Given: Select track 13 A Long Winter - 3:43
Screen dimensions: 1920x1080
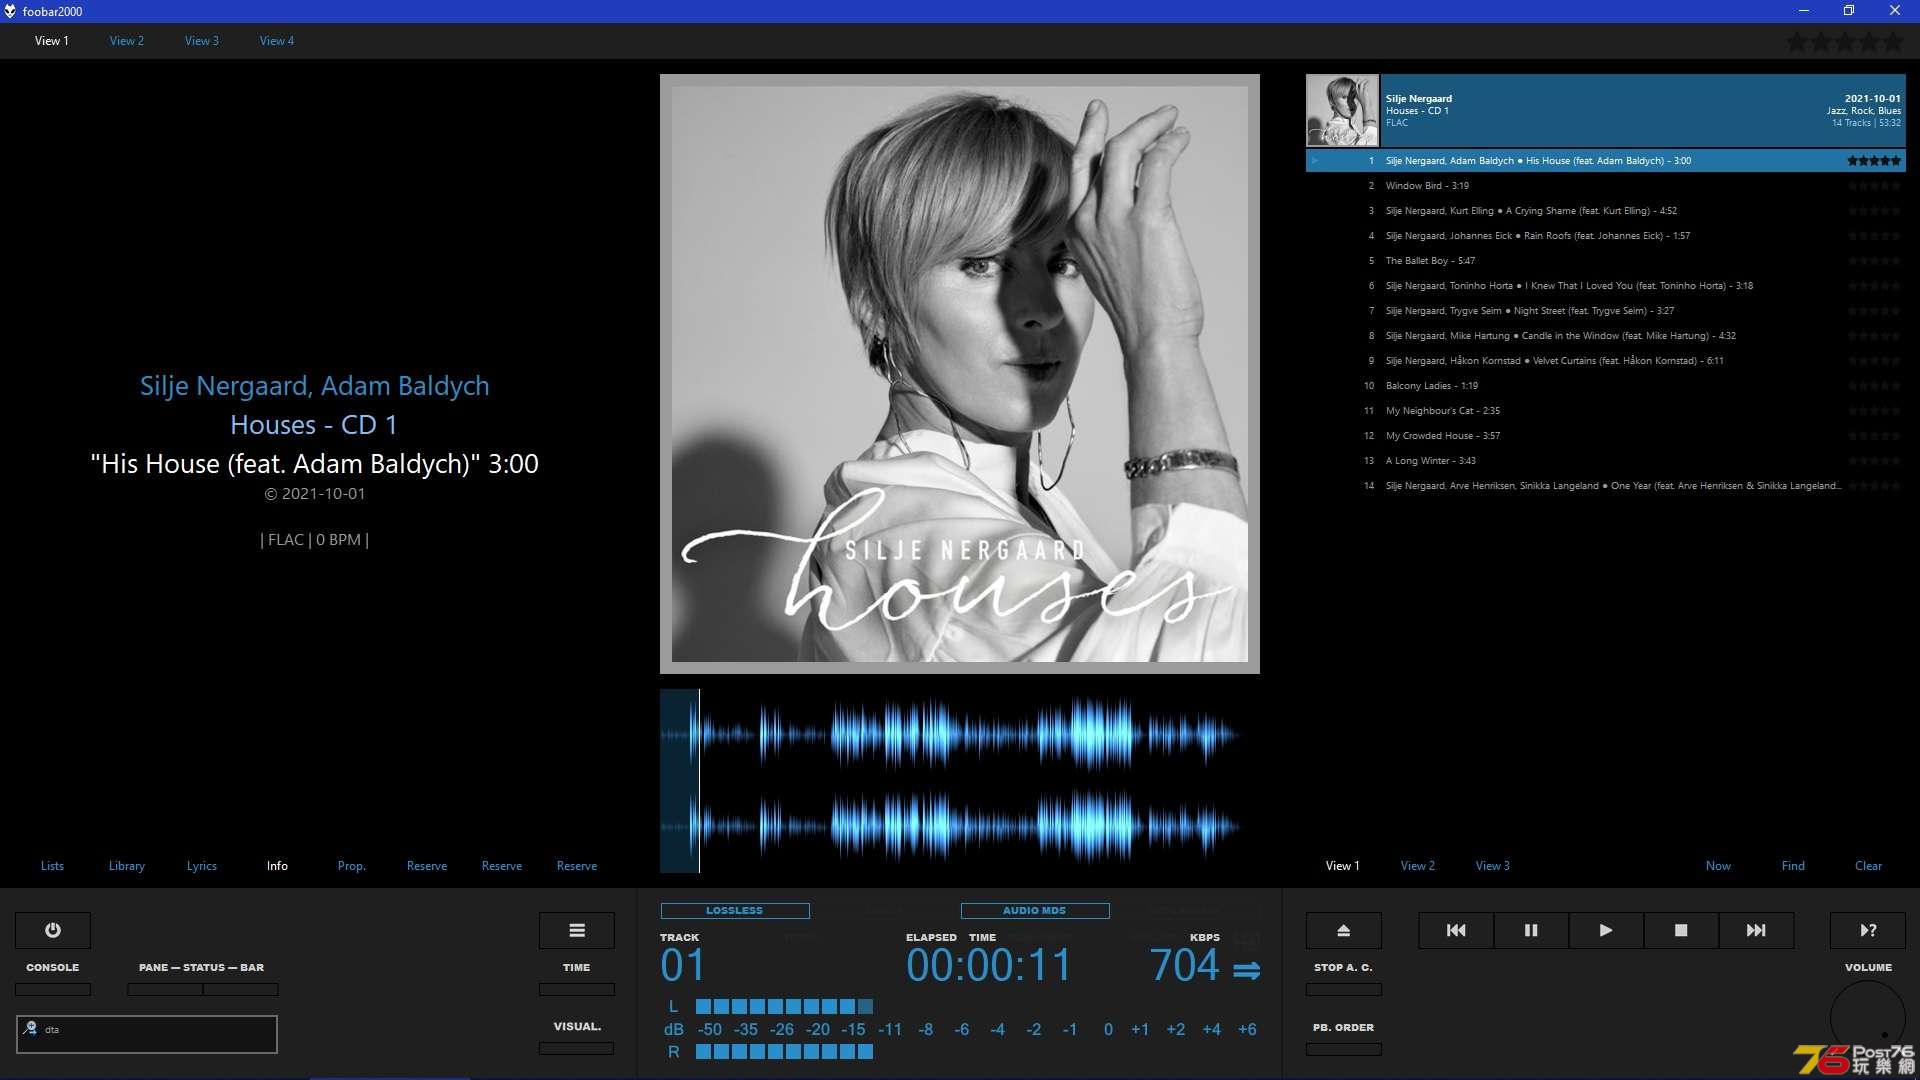Looking at the screenshot, I should click(1606, 461).
